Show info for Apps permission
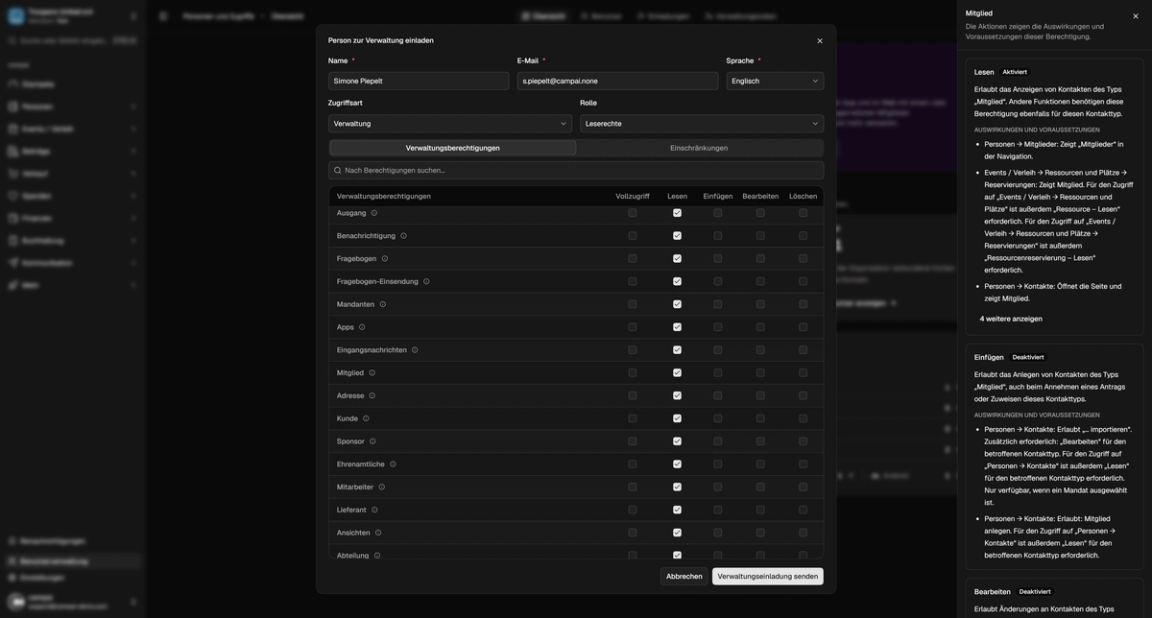 [x=361, y=327]
